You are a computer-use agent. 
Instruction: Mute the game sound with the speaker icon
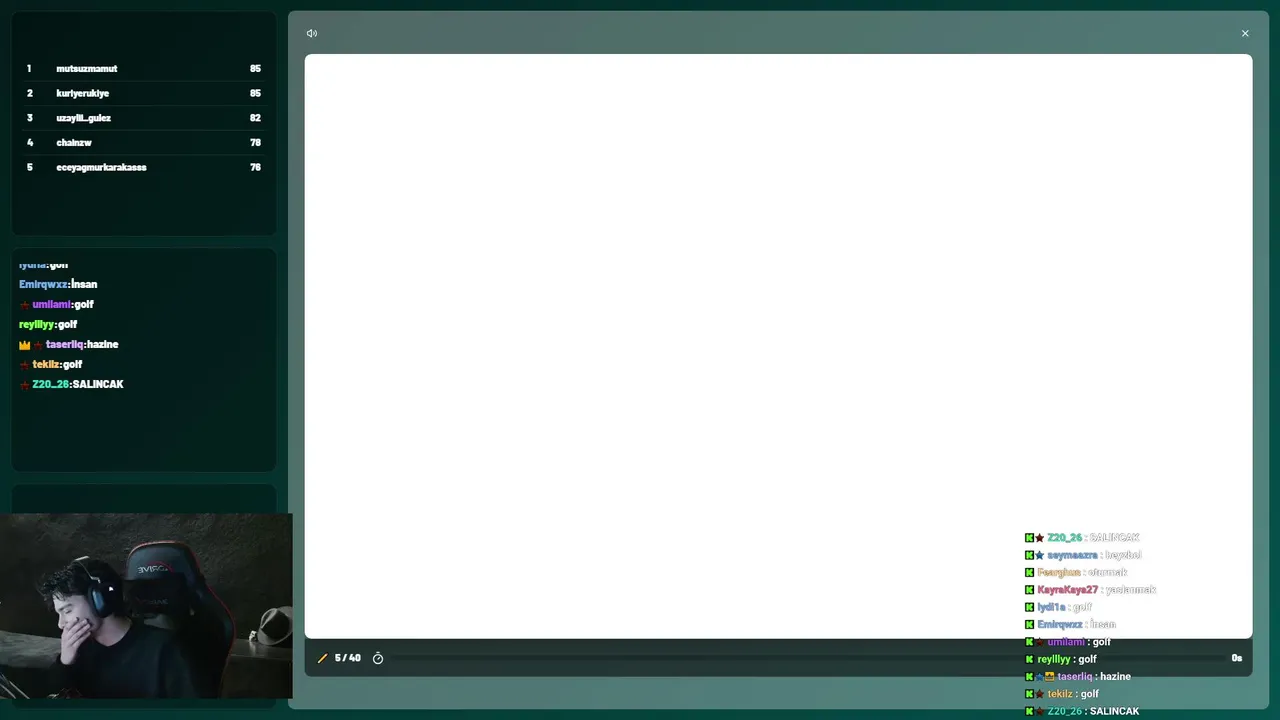(x=312, y=33)
